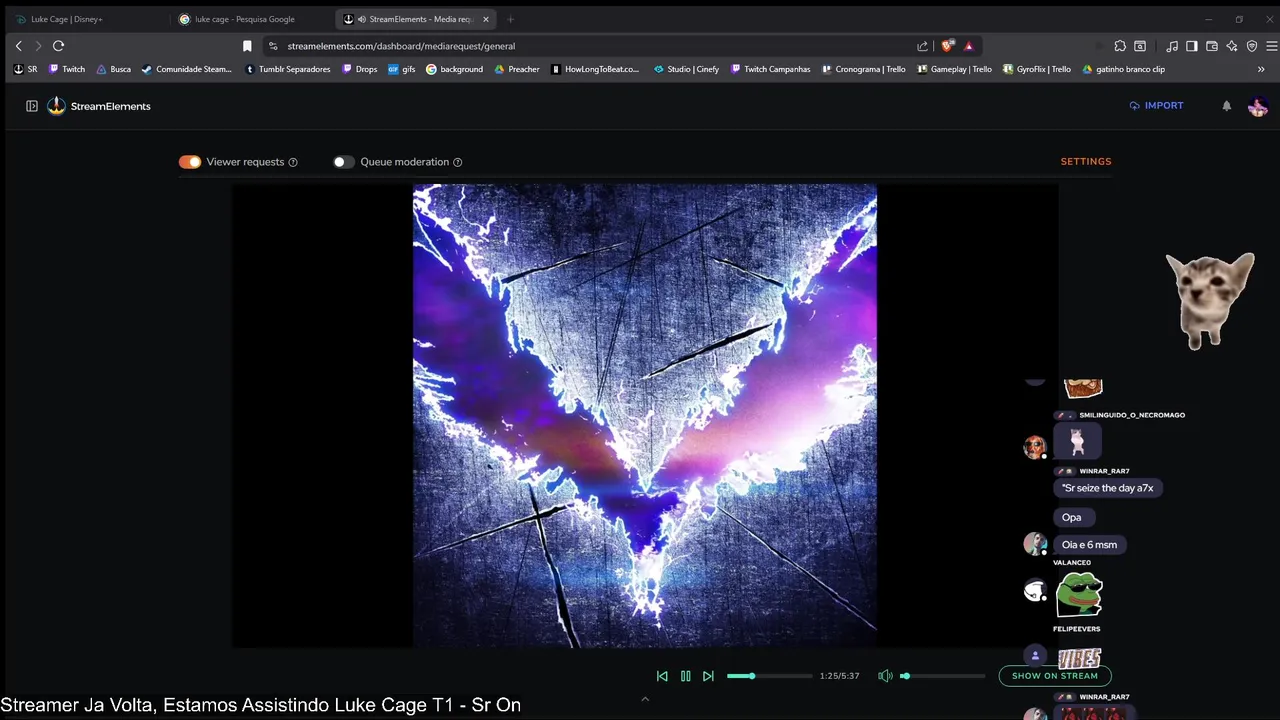Click the SHOW ON STREAM button
This screenshot has width=1280, height=720.
[1055, 676]
